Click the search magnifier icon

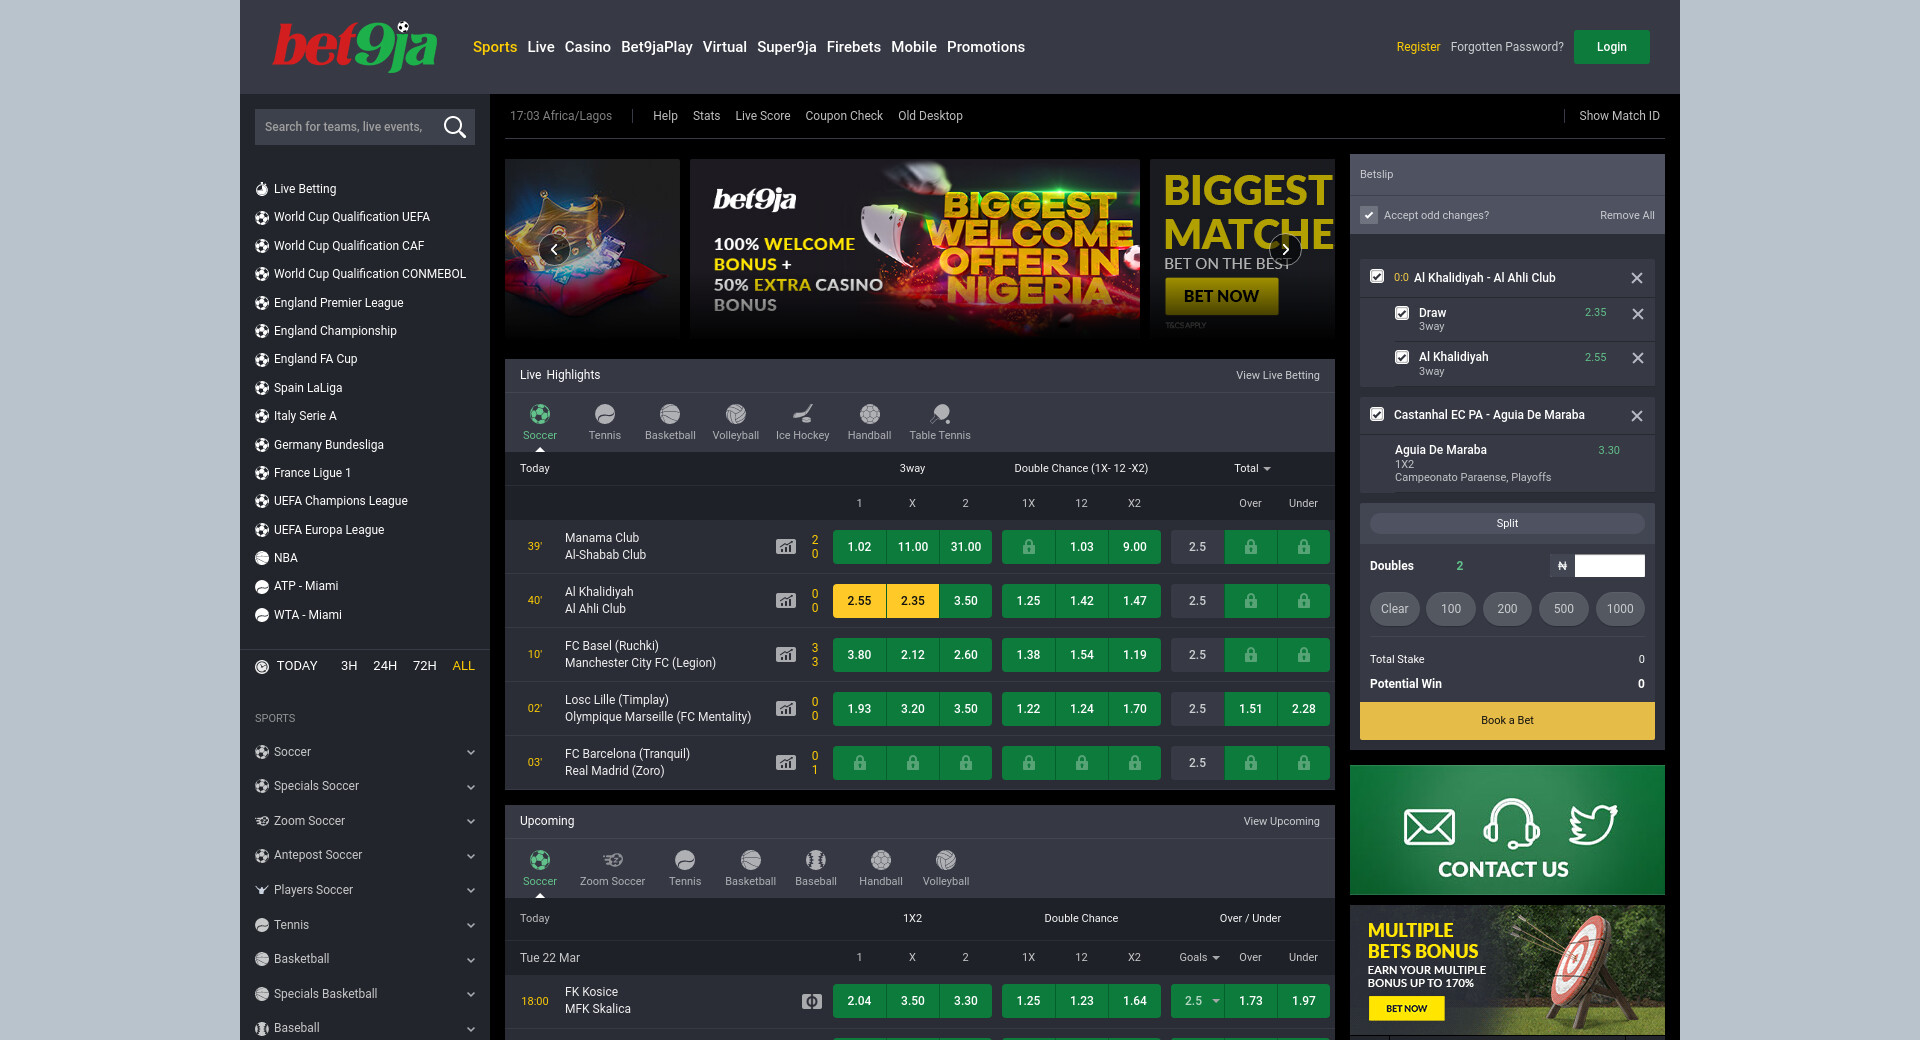454,127
